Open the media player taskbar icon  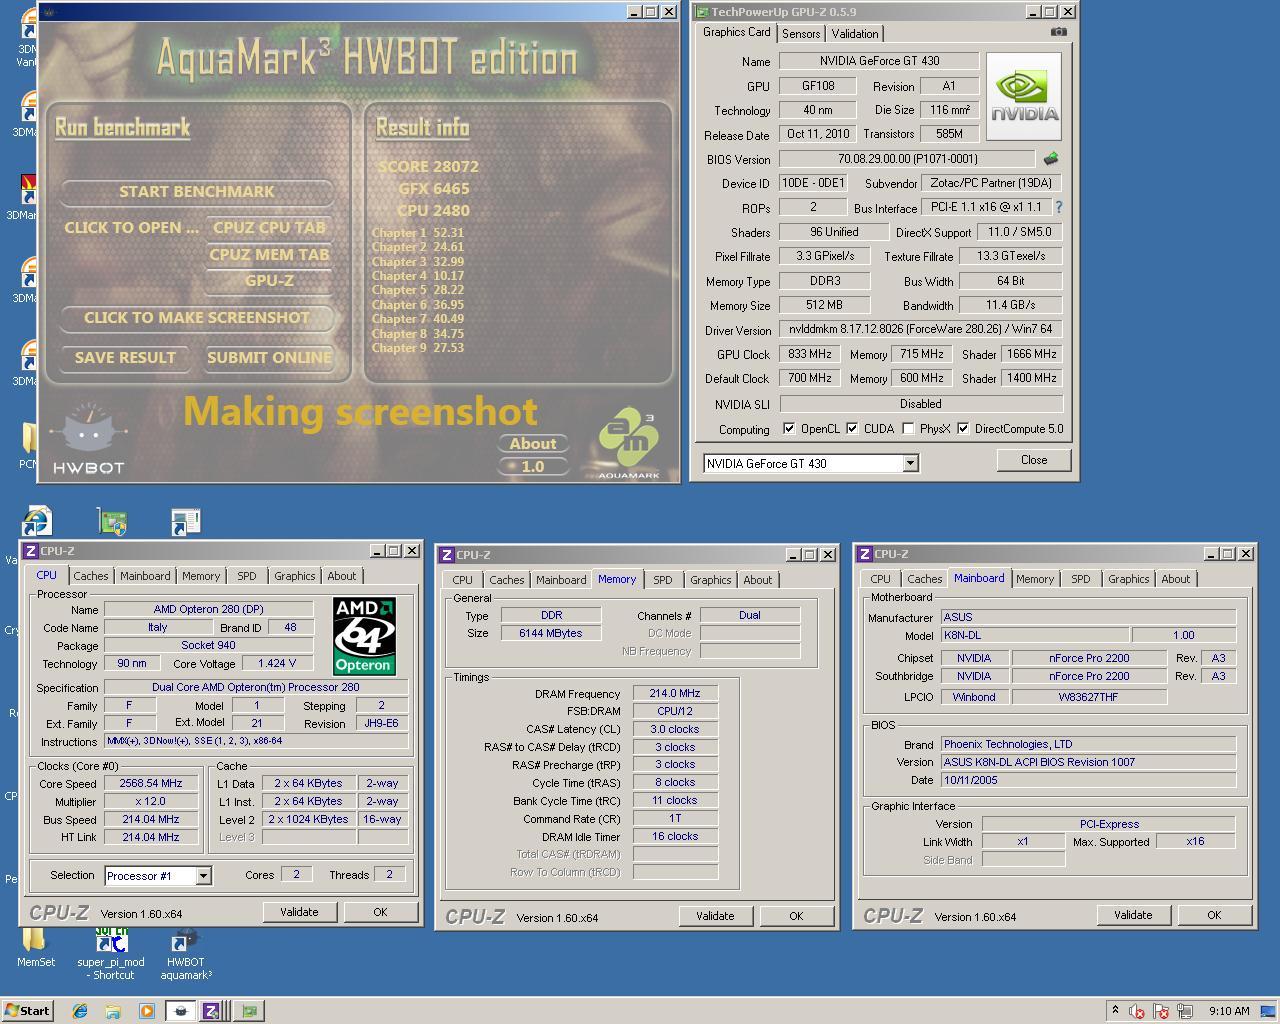(146, 1011)
